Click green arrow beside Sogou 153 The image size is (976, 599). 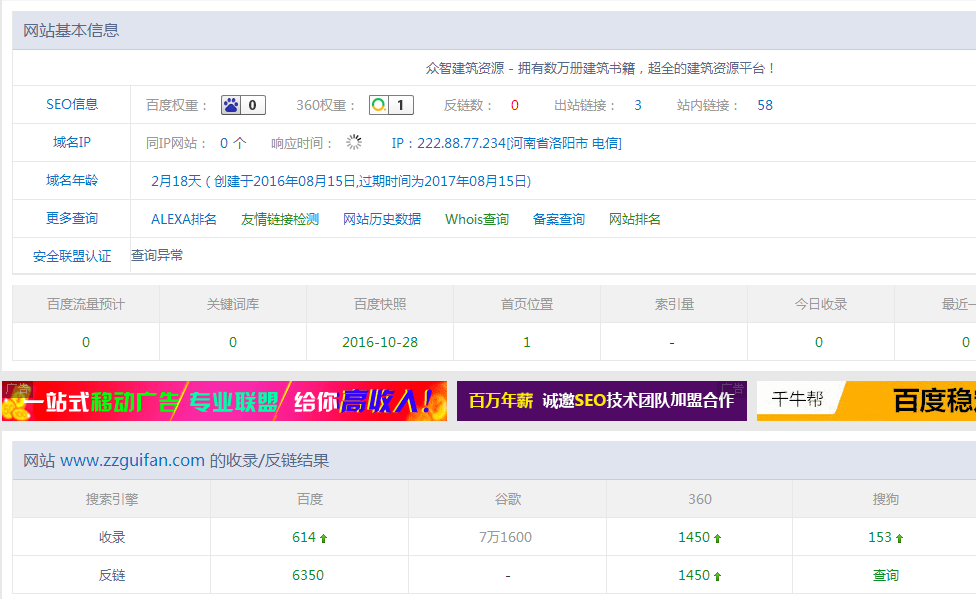(899, 538)
